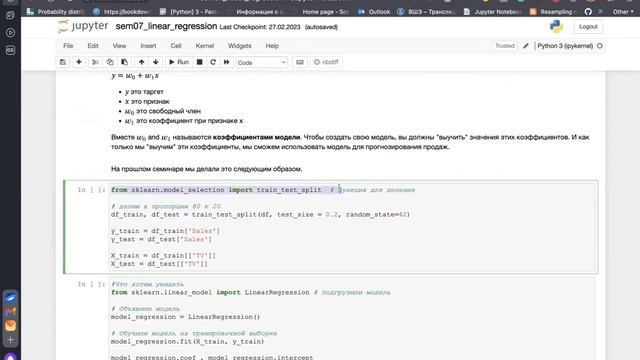The image size is (640, 360).
Task: Open the [Python] 3 bookmark
Action: click(187, 12)
